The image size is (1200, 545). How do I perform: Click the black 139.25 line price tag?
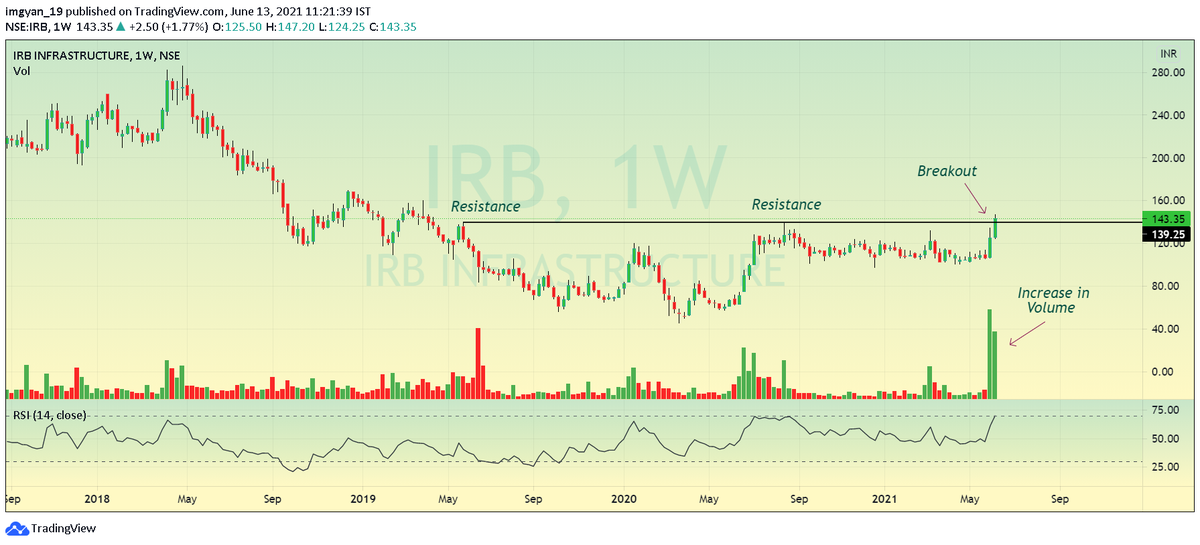[1167, 233]
